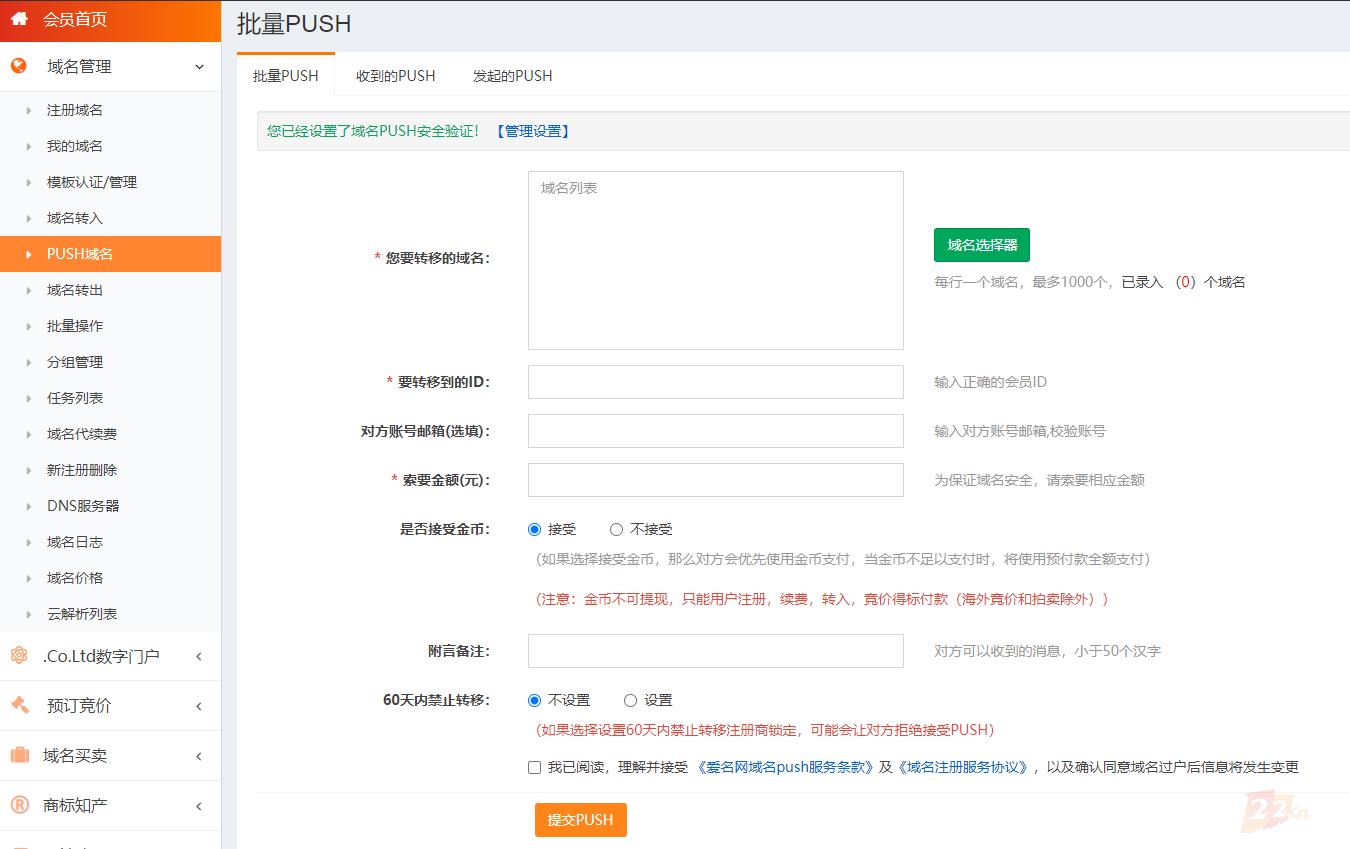Viewport: 1350px width, 849px height.
Task: Click the green 域名选择器 button
Action: pos(981,245)
